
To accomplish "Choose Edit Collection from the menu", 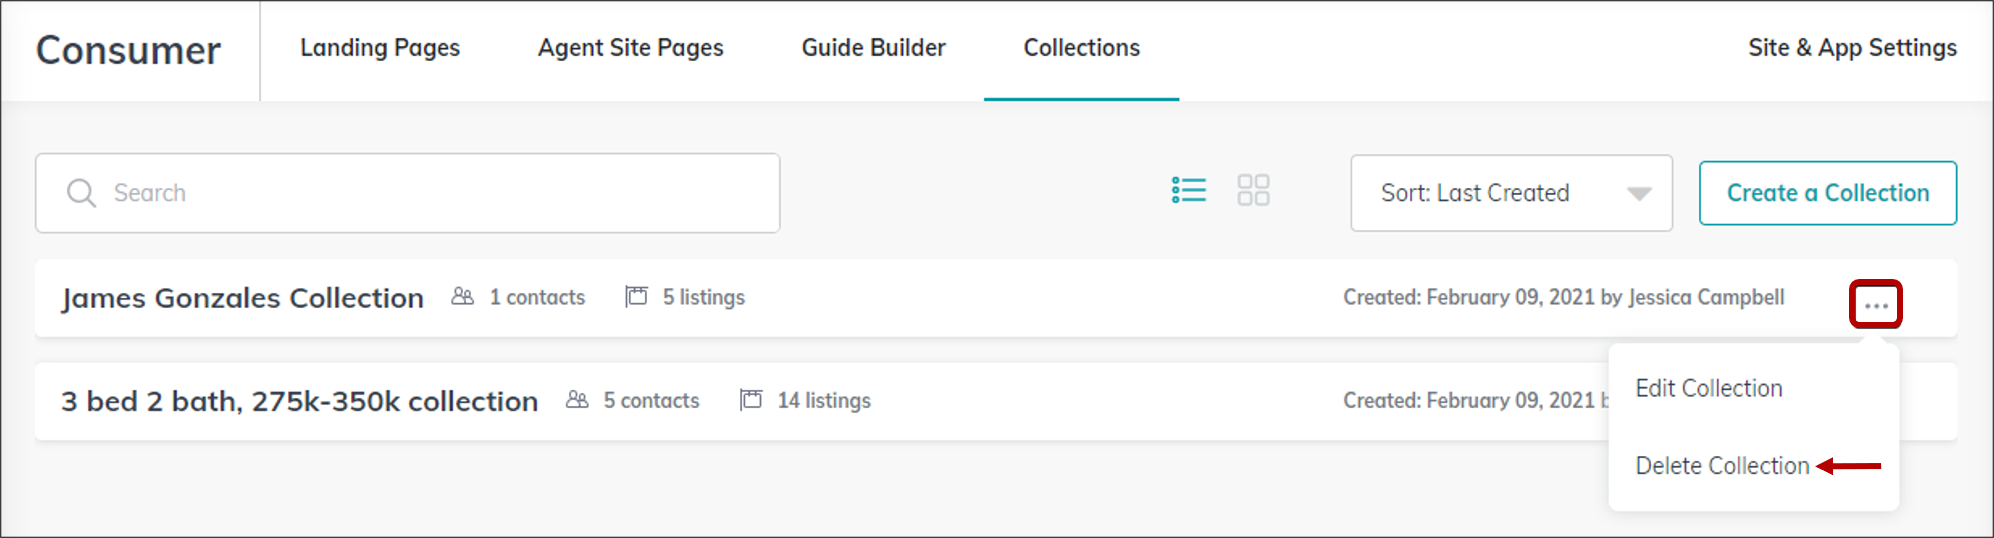I will (x=1709, y=388).
